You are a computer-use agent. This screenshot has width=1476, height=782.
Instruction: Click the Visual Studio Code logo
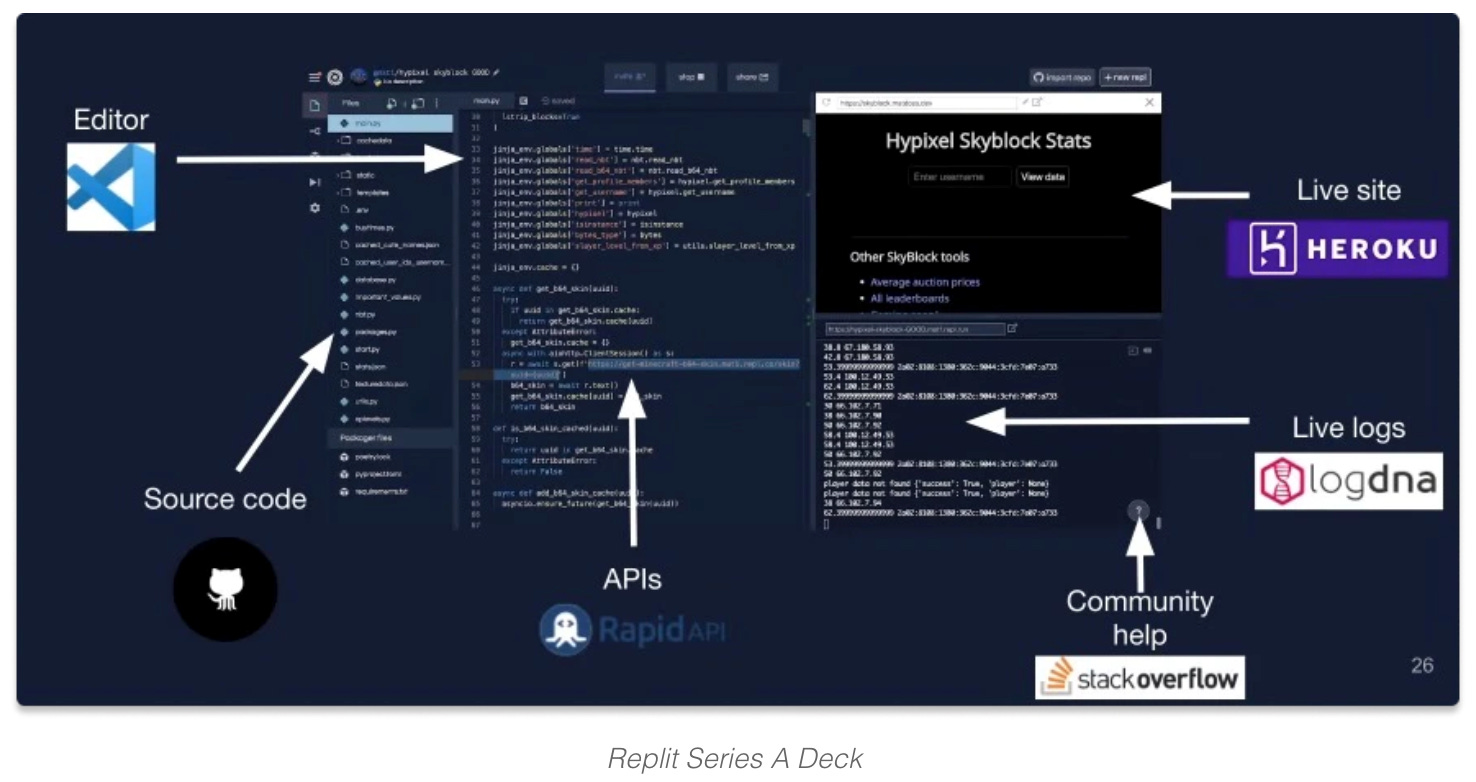[111, 187]
